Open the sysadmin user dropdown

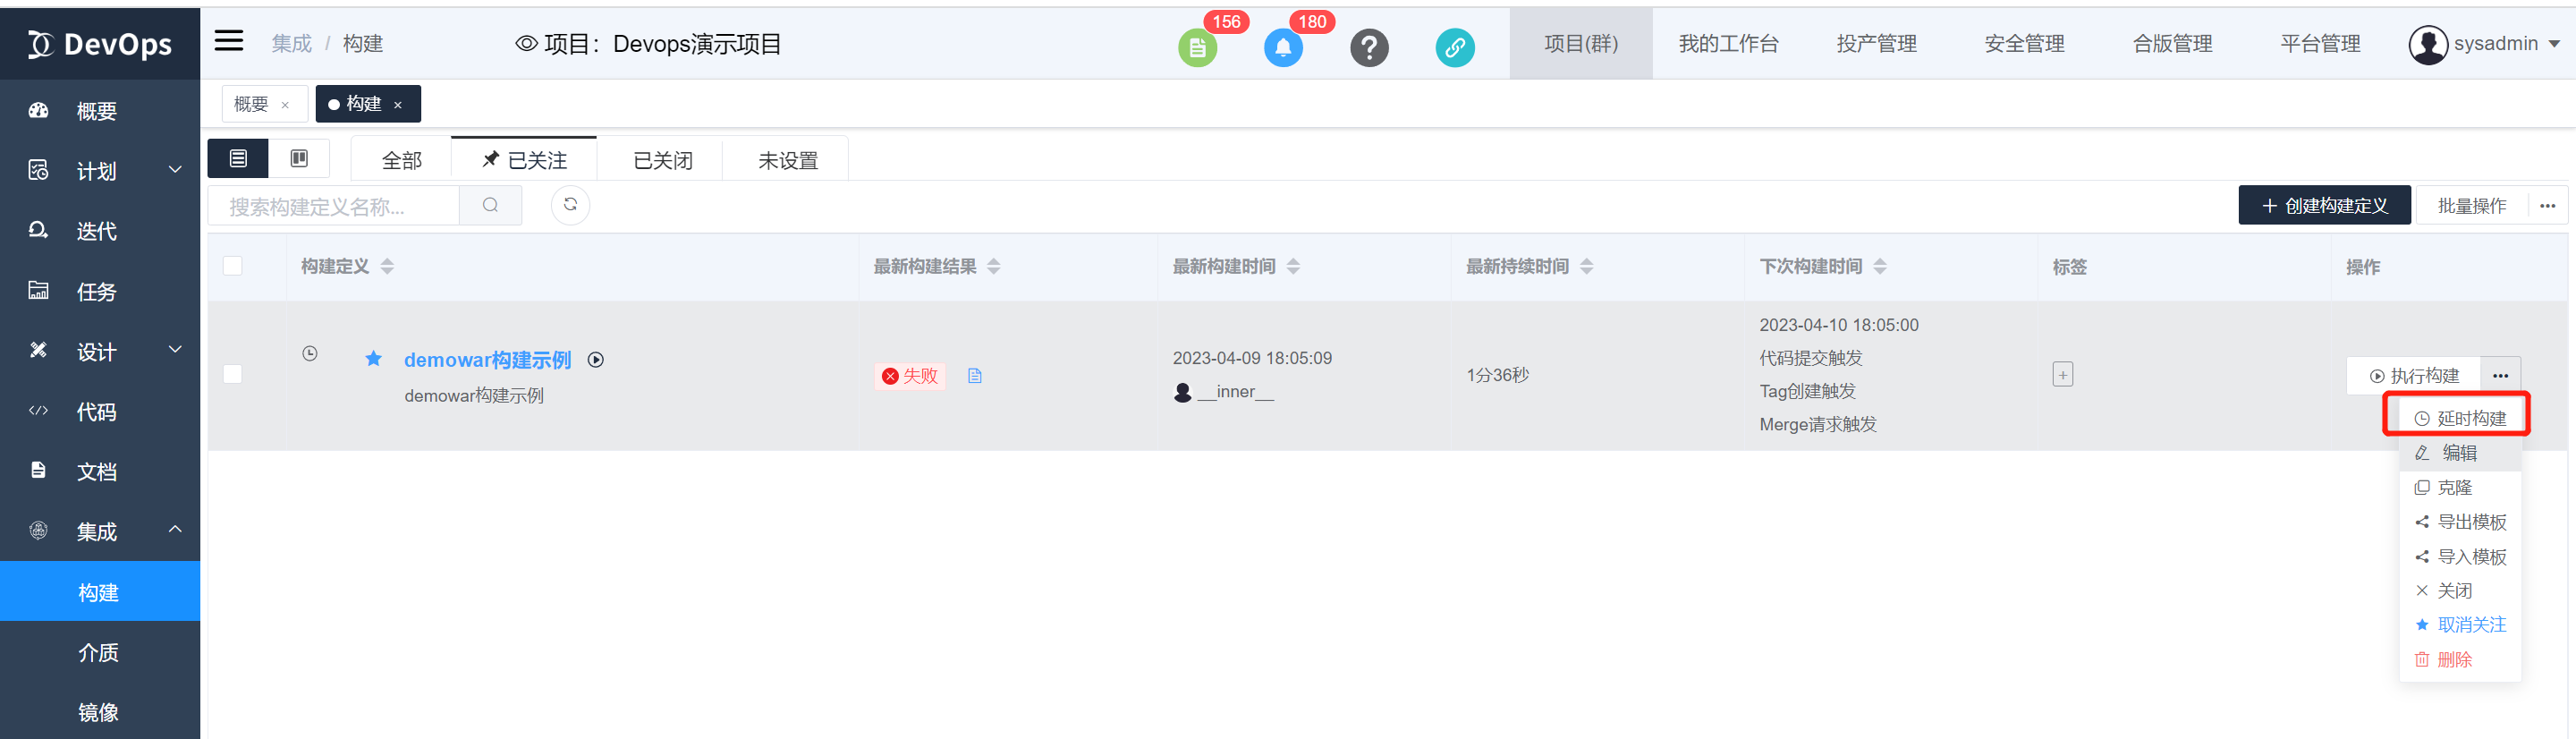(x=2484, y=44)
